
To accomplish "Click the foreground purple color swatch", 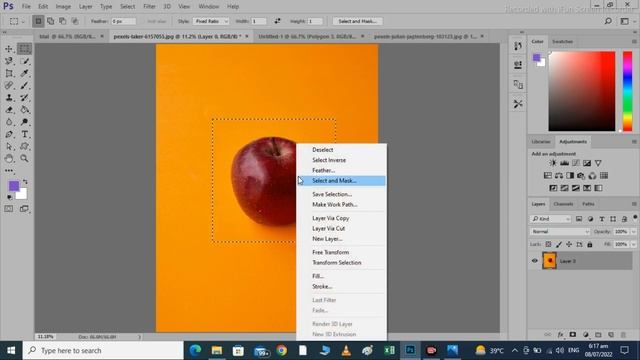I will pyautogui.click(x=14, y=186).
